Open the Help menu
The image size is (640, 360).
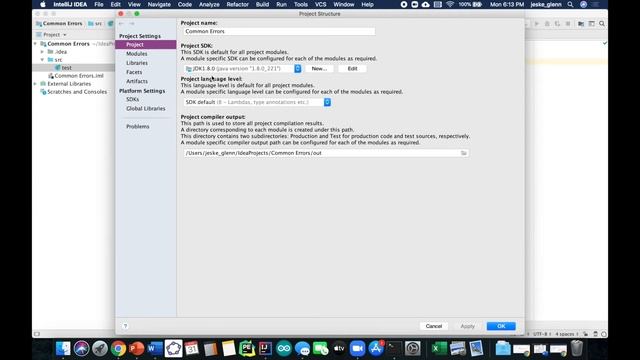click(x=367, y=4)
